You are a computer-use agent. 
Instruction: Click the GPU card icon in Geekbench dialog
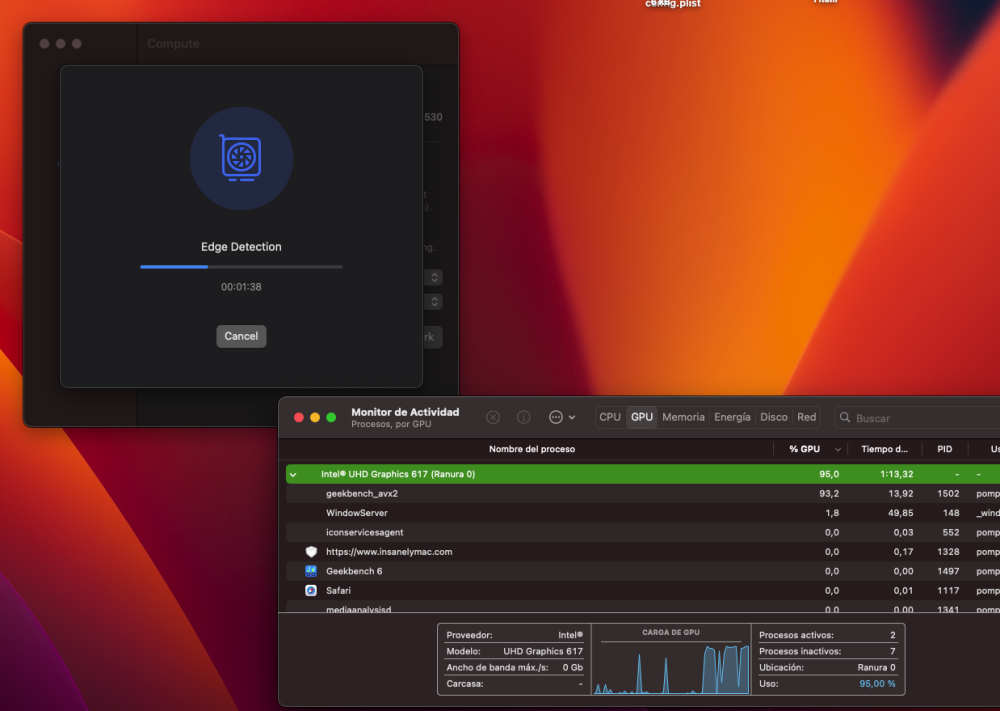(241, 158)
